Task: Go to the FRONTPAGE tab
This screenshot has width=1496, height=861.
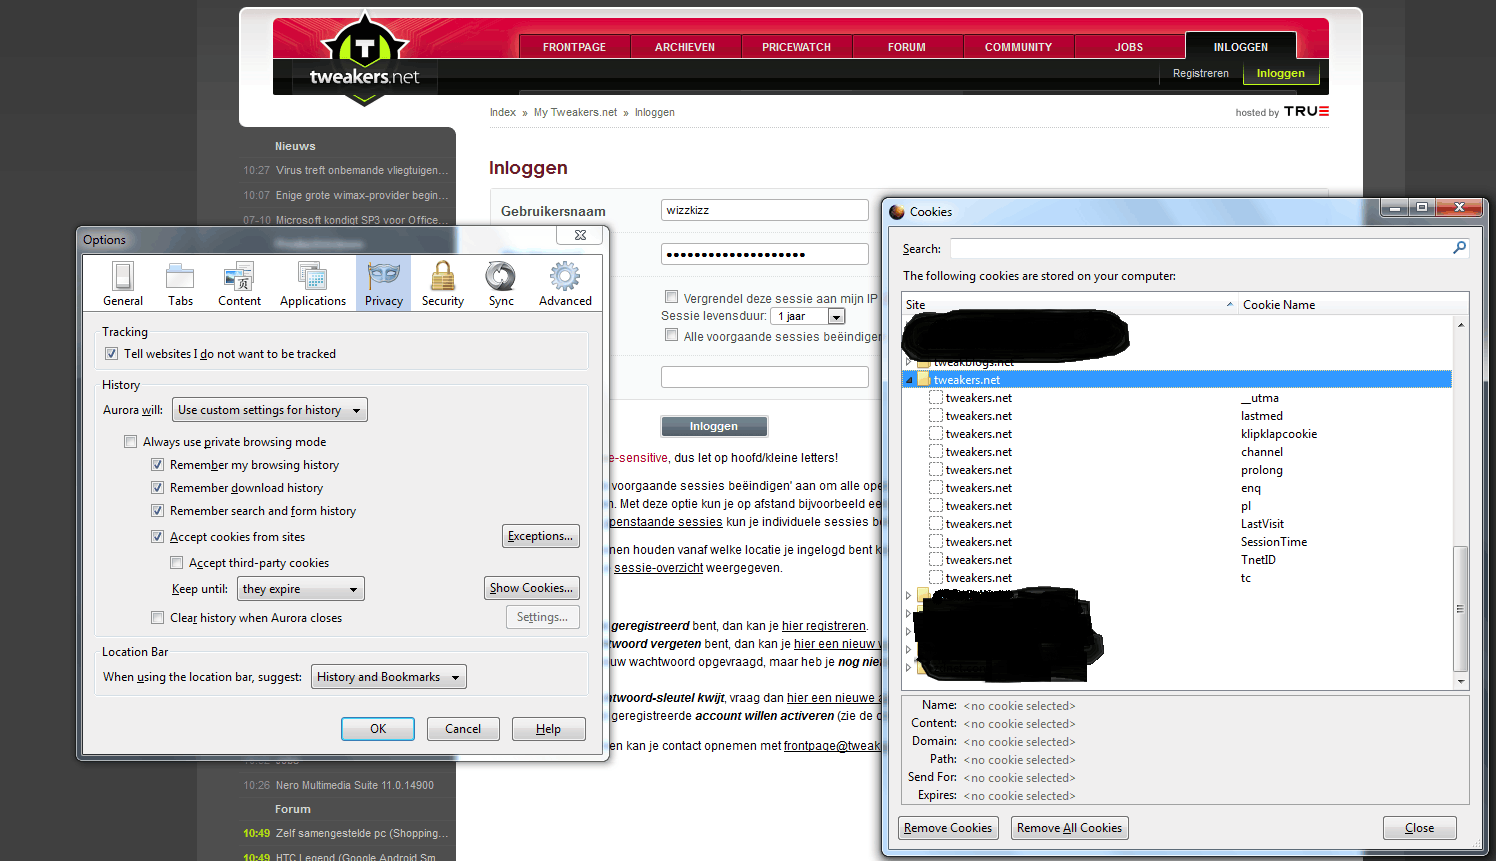Action: [575, 47]
